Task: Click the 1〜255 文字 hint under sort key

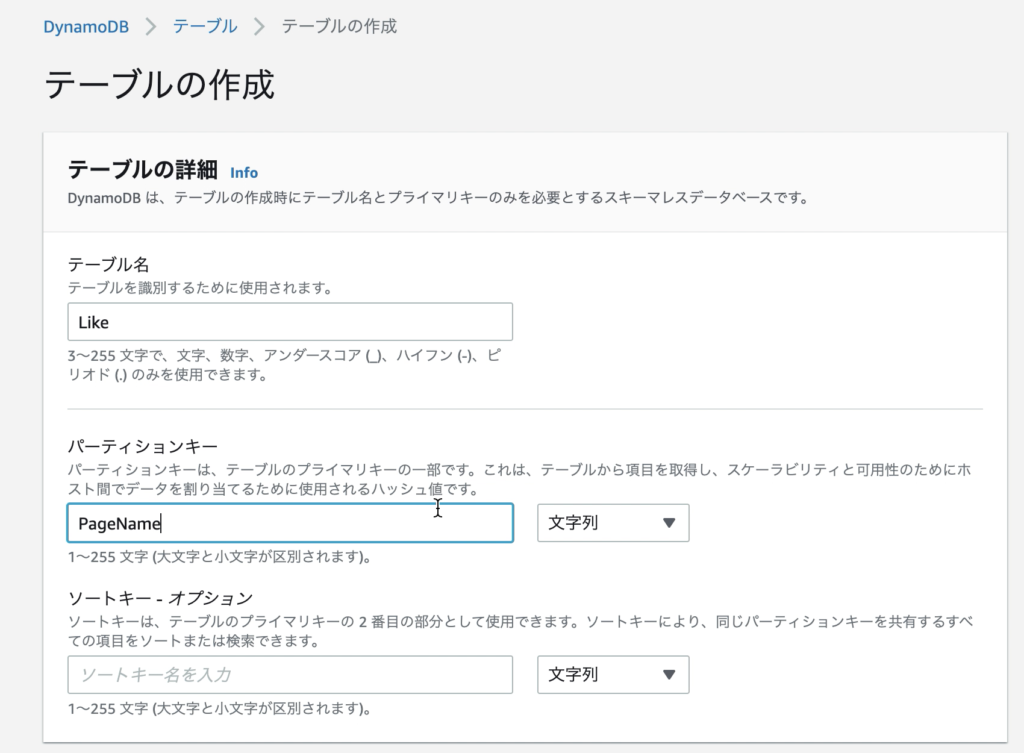Action: pos(219,709)
